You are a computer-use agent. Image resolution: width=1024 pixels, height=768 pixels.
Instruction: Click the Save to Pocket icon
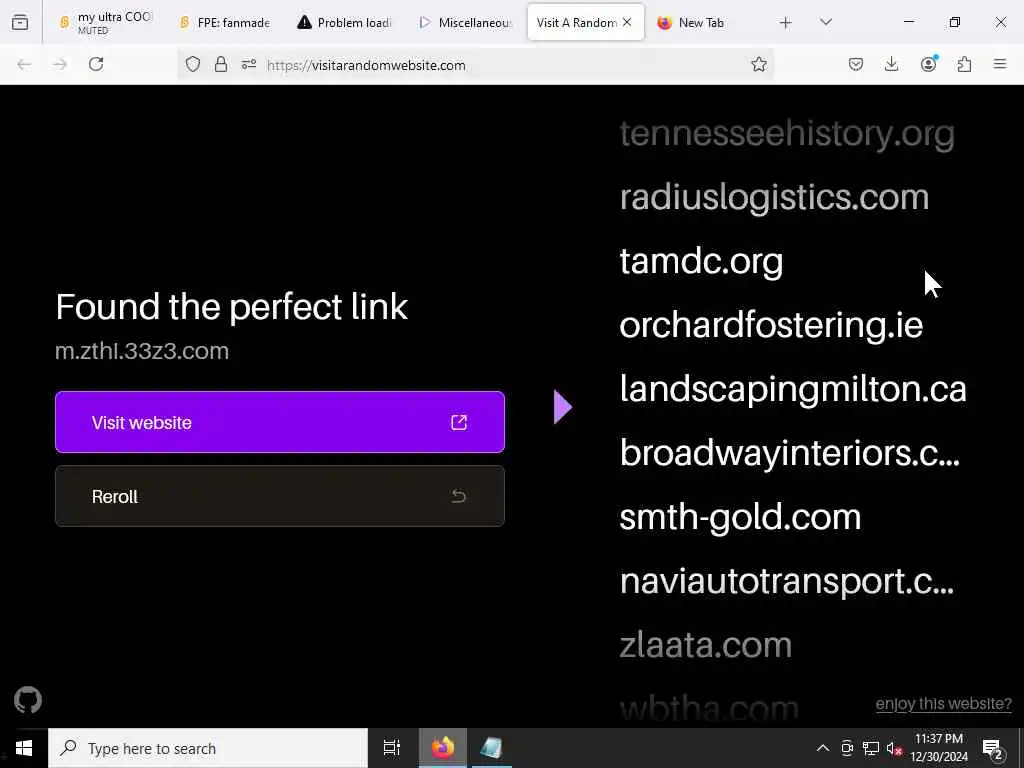click(856, 64)
